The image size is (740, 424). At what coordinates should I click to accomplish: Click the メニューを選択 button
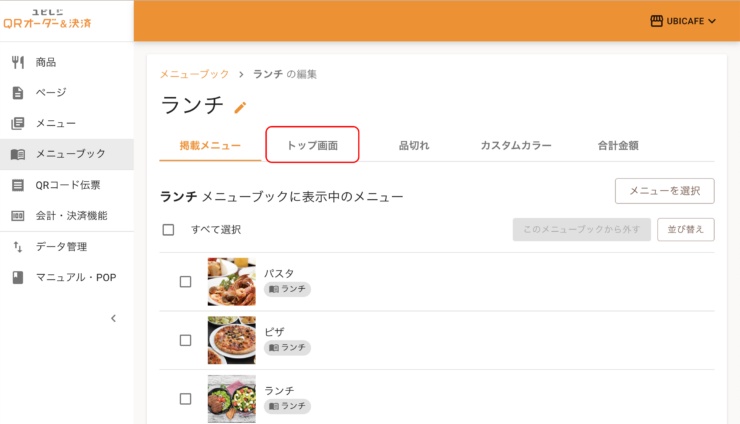pos(664,191)
